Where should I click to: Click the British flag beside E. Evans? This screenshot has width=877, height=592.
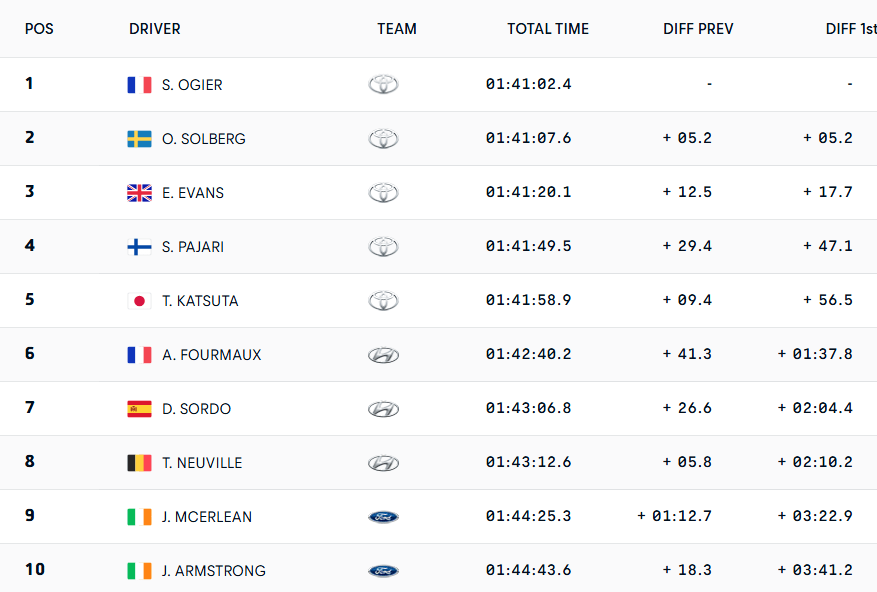139,193
